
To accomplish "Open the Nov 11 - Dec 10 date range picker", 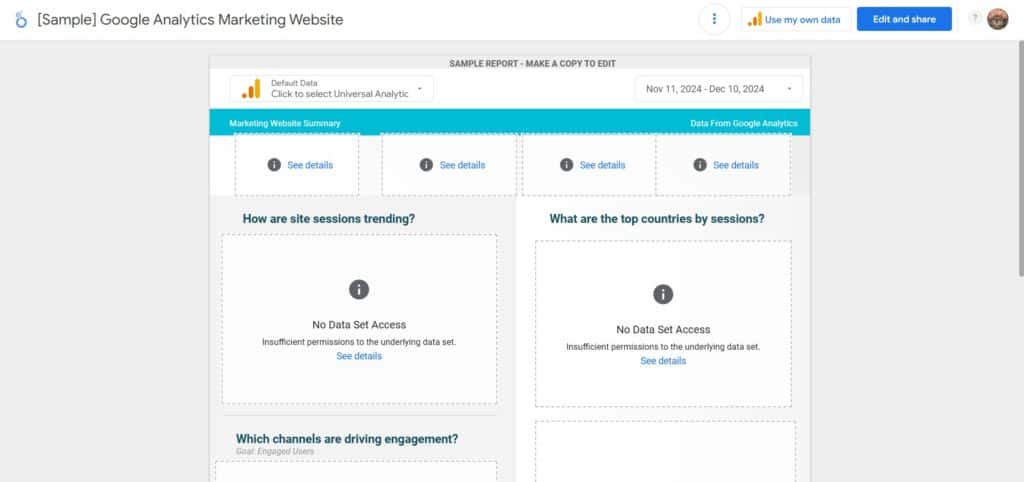I will 718,89.
